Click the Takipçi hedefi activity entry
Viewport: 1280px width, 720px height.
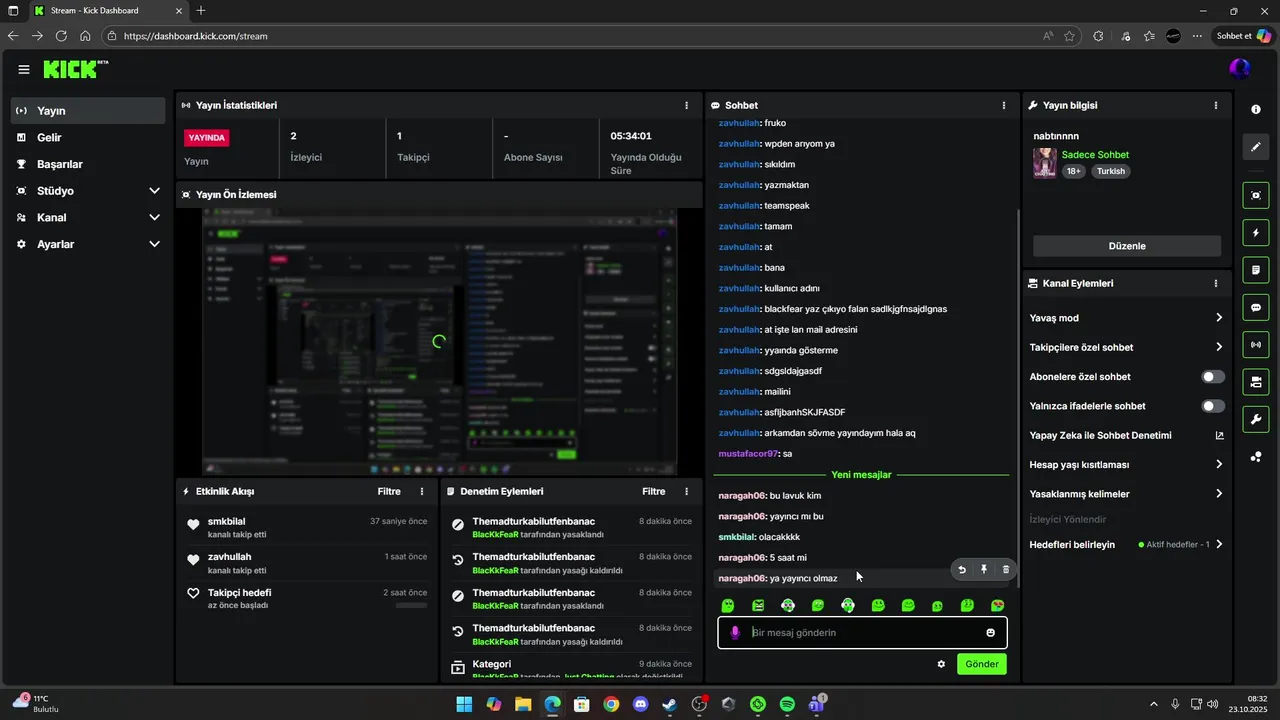click(x=308, y=598)
